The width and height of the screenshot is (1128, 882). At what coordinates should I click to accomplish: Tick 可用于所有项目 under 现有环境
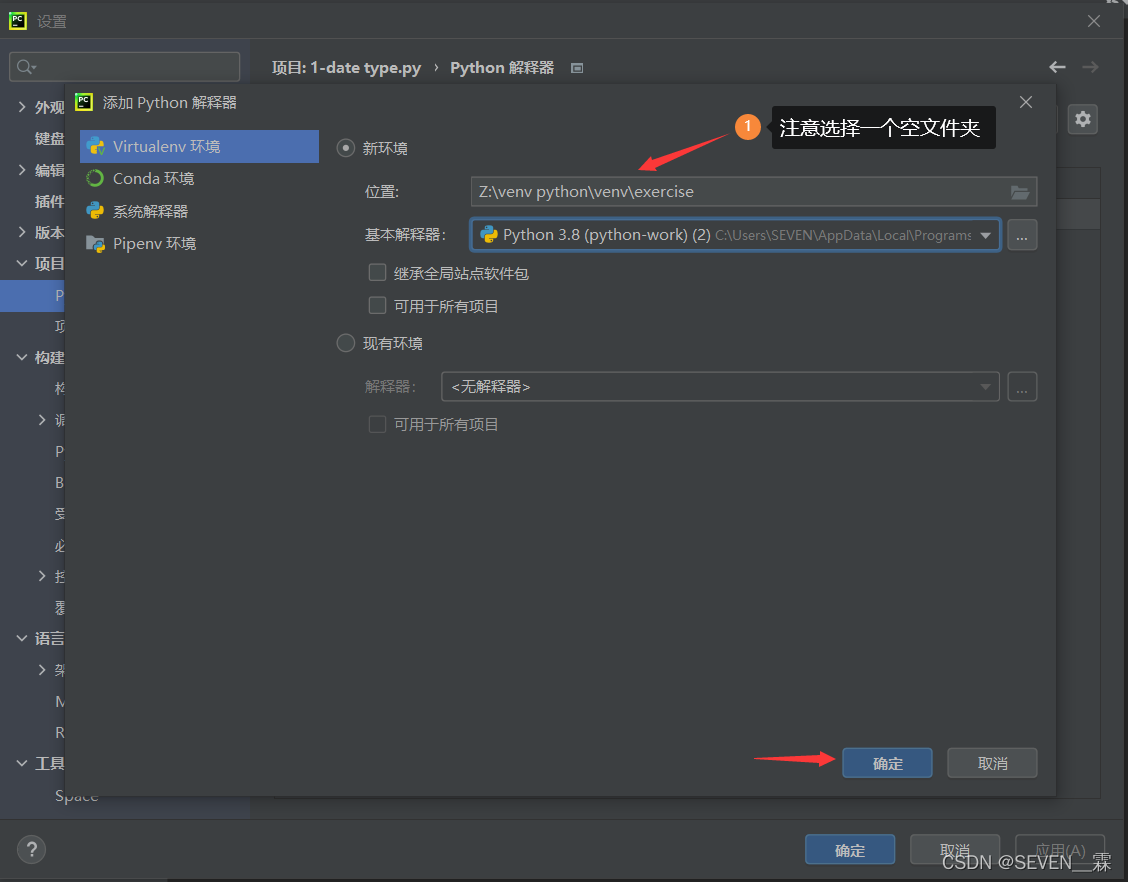[377, 424]
